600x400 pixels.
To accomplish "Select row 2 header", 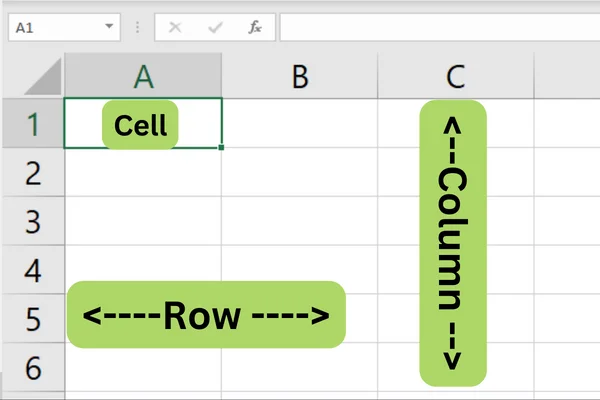I will click(x=33, y=172).
